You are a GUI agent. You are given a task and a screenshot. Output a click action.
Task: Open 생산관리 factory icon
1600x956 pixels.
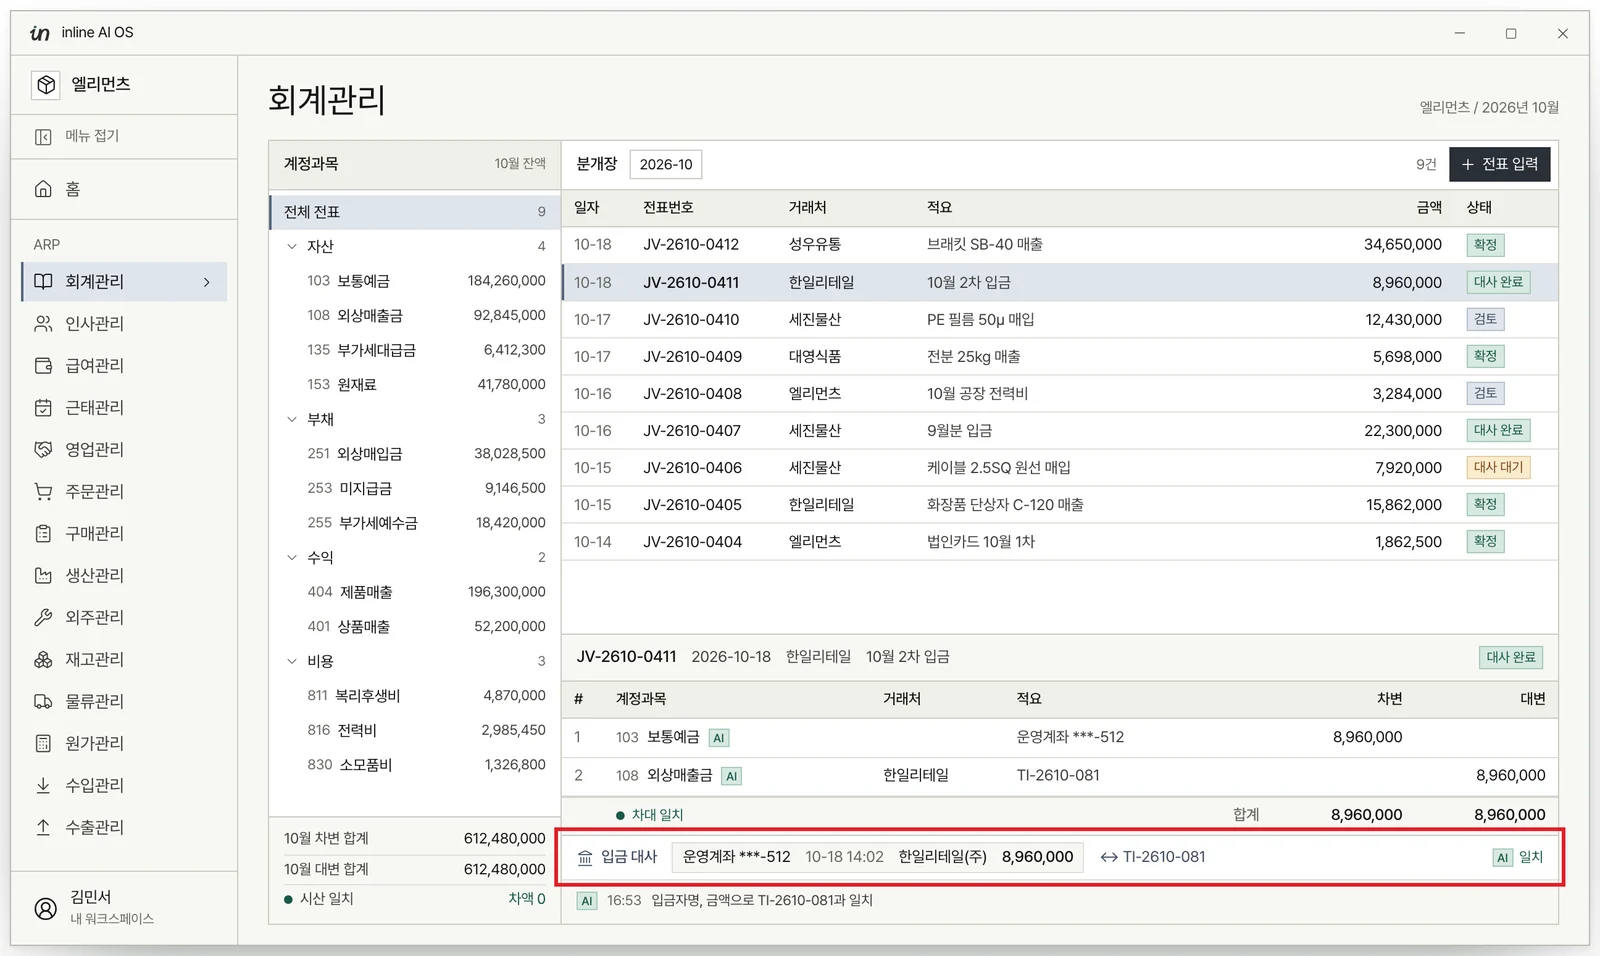pyautogui.click(x=43, y=576)
